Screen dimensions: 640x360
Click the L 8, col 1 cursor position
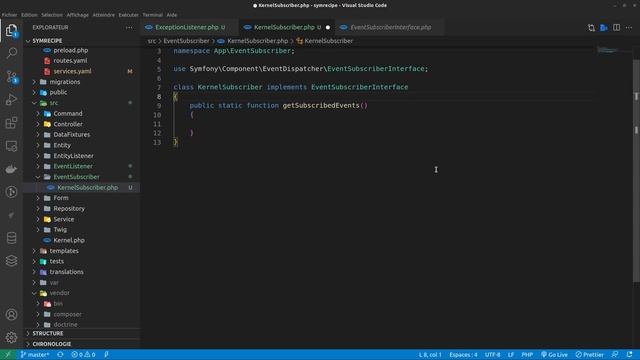click(x=430, y=355)
